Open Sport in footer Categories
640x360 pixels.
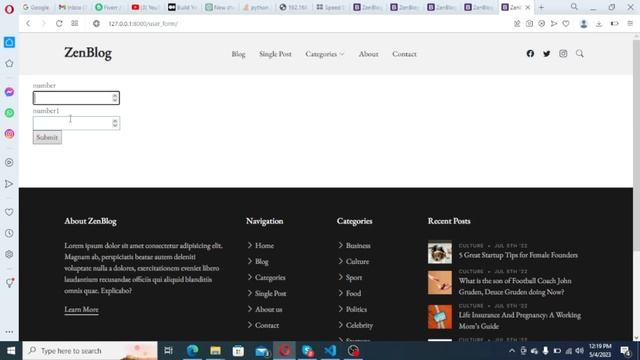coord(353,277)
